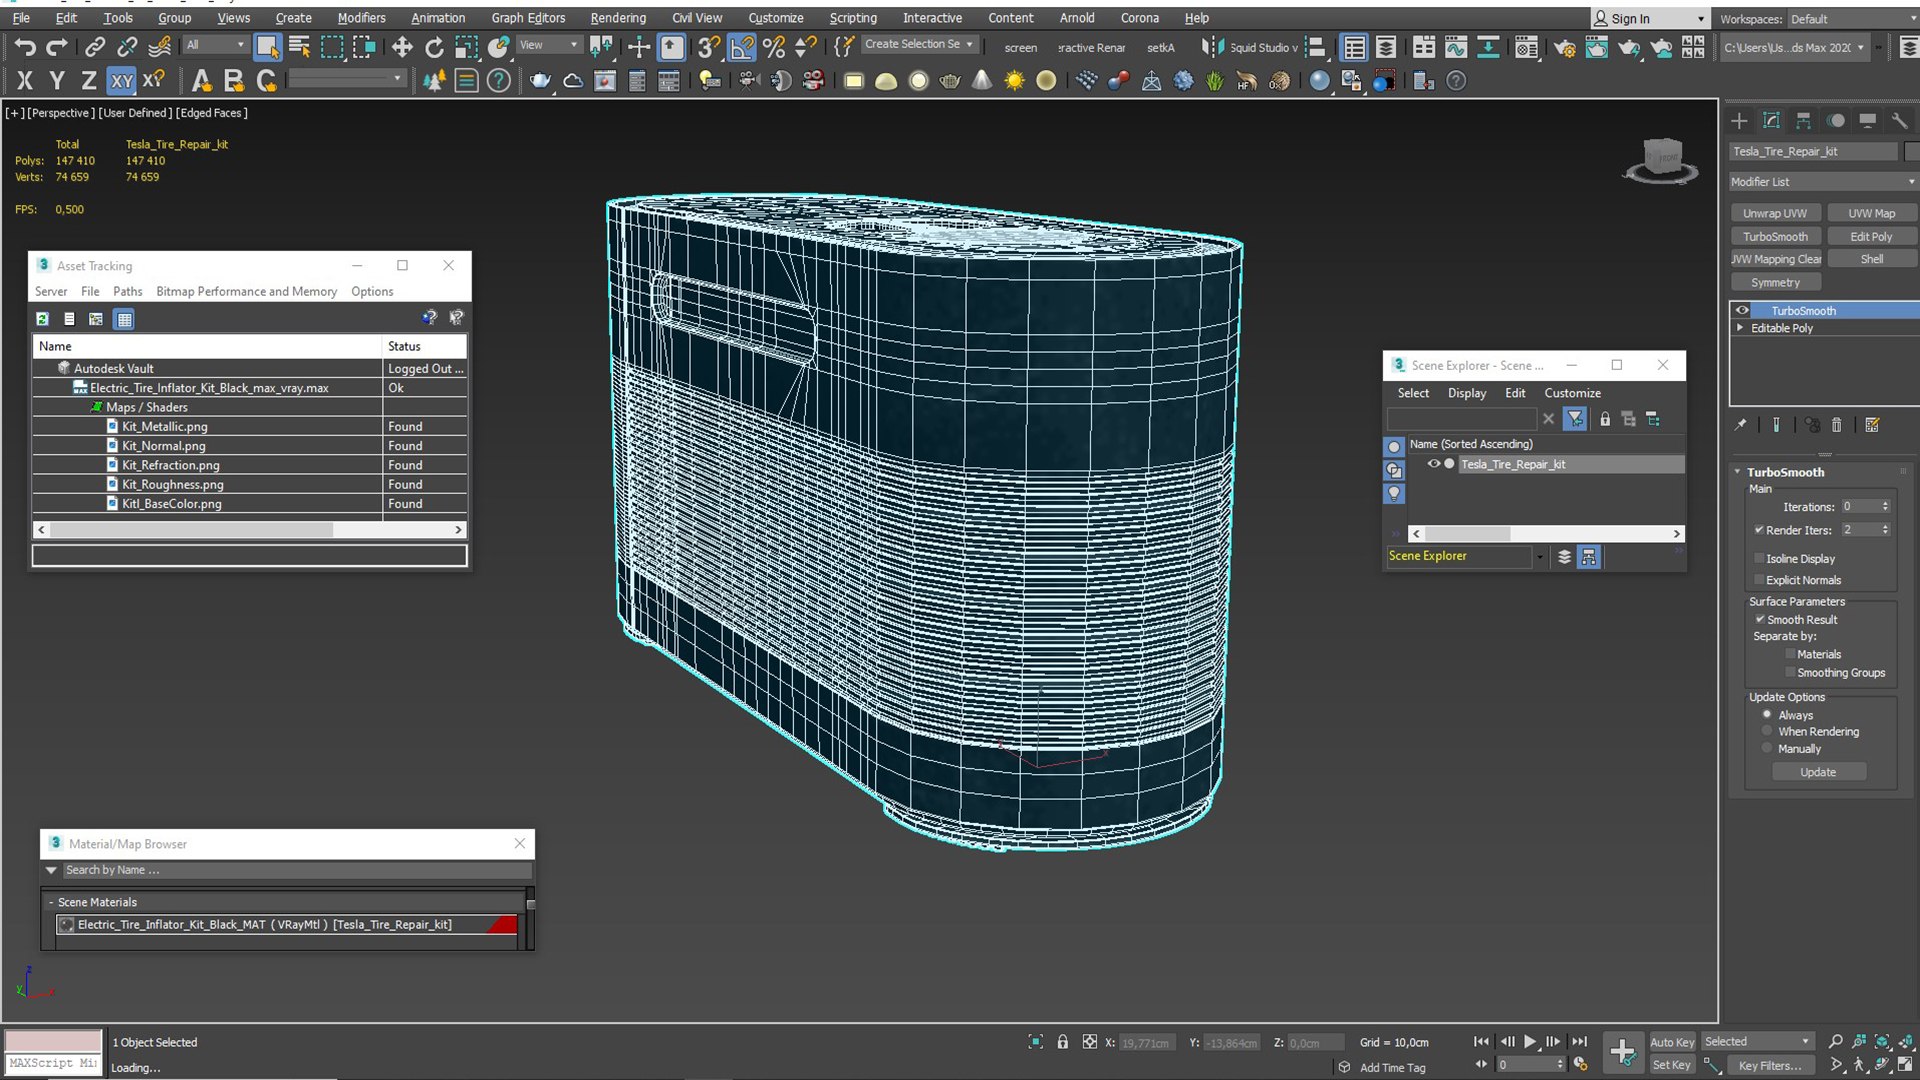The width and height of the screenshot is (1920, 1080).
Task: Open the Rendering menu
Action: pyautogui.click(x=617, y=17)
